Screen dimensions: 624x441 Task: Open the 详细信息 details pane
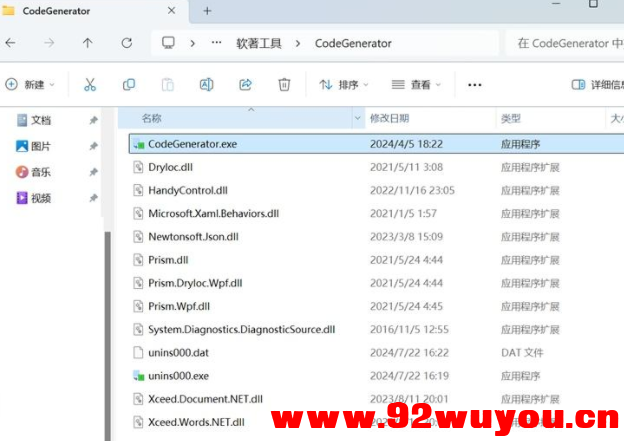point(597,85)
